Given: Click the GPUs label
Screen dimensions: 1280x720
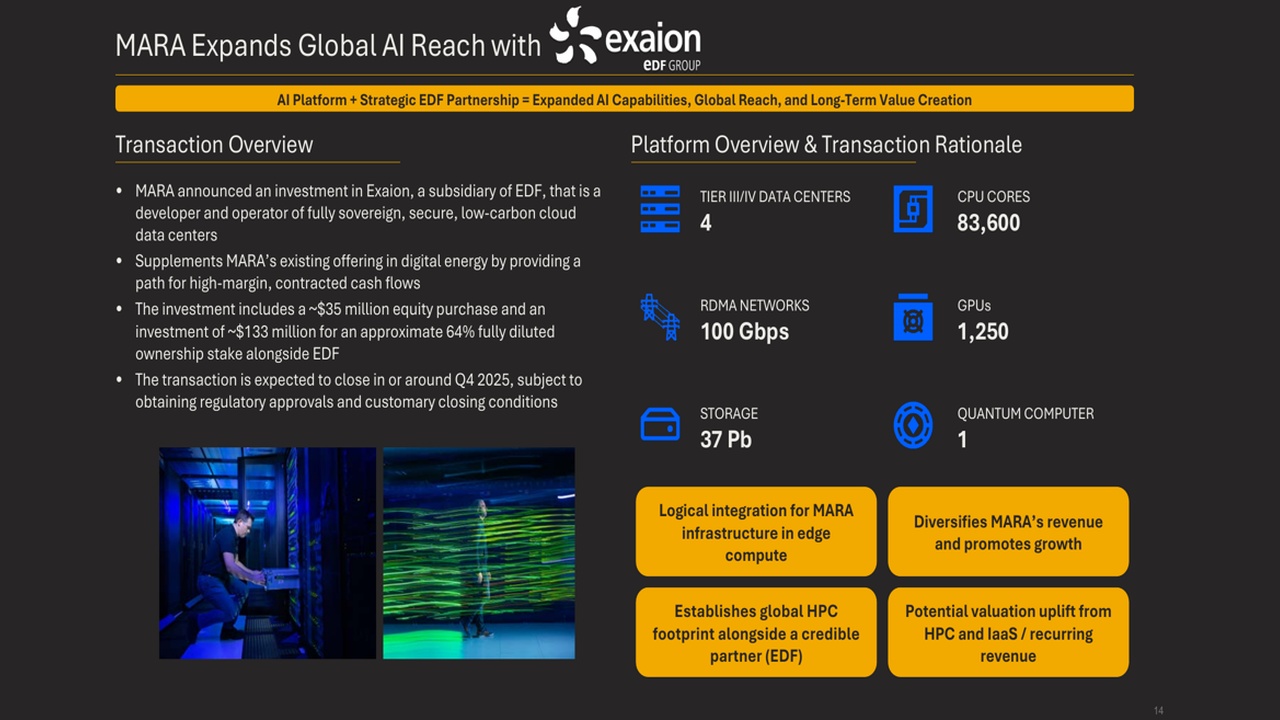Looking at the screenshot, I should point(974,305).
